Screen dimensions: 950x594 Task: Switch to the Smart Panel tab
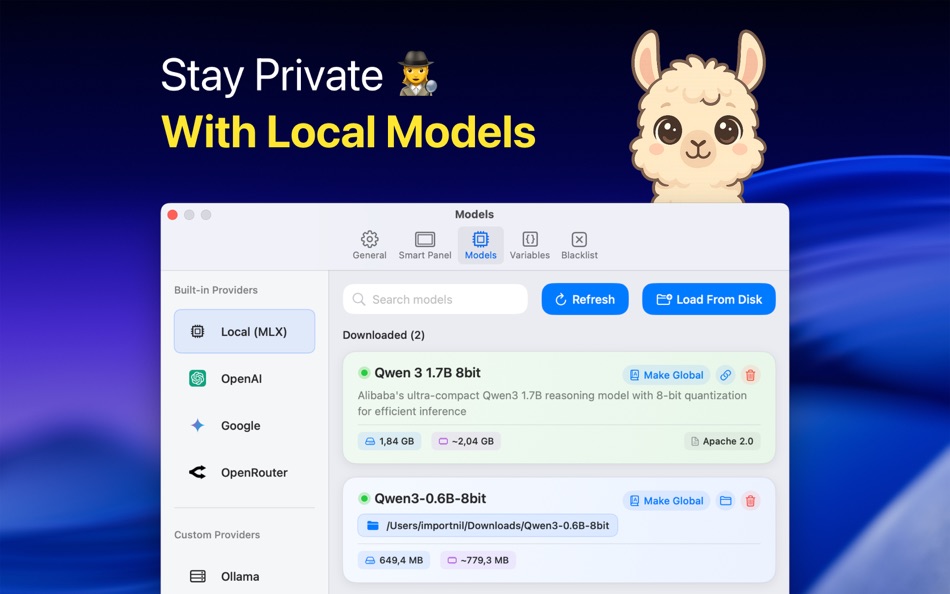tap(425, 245)
